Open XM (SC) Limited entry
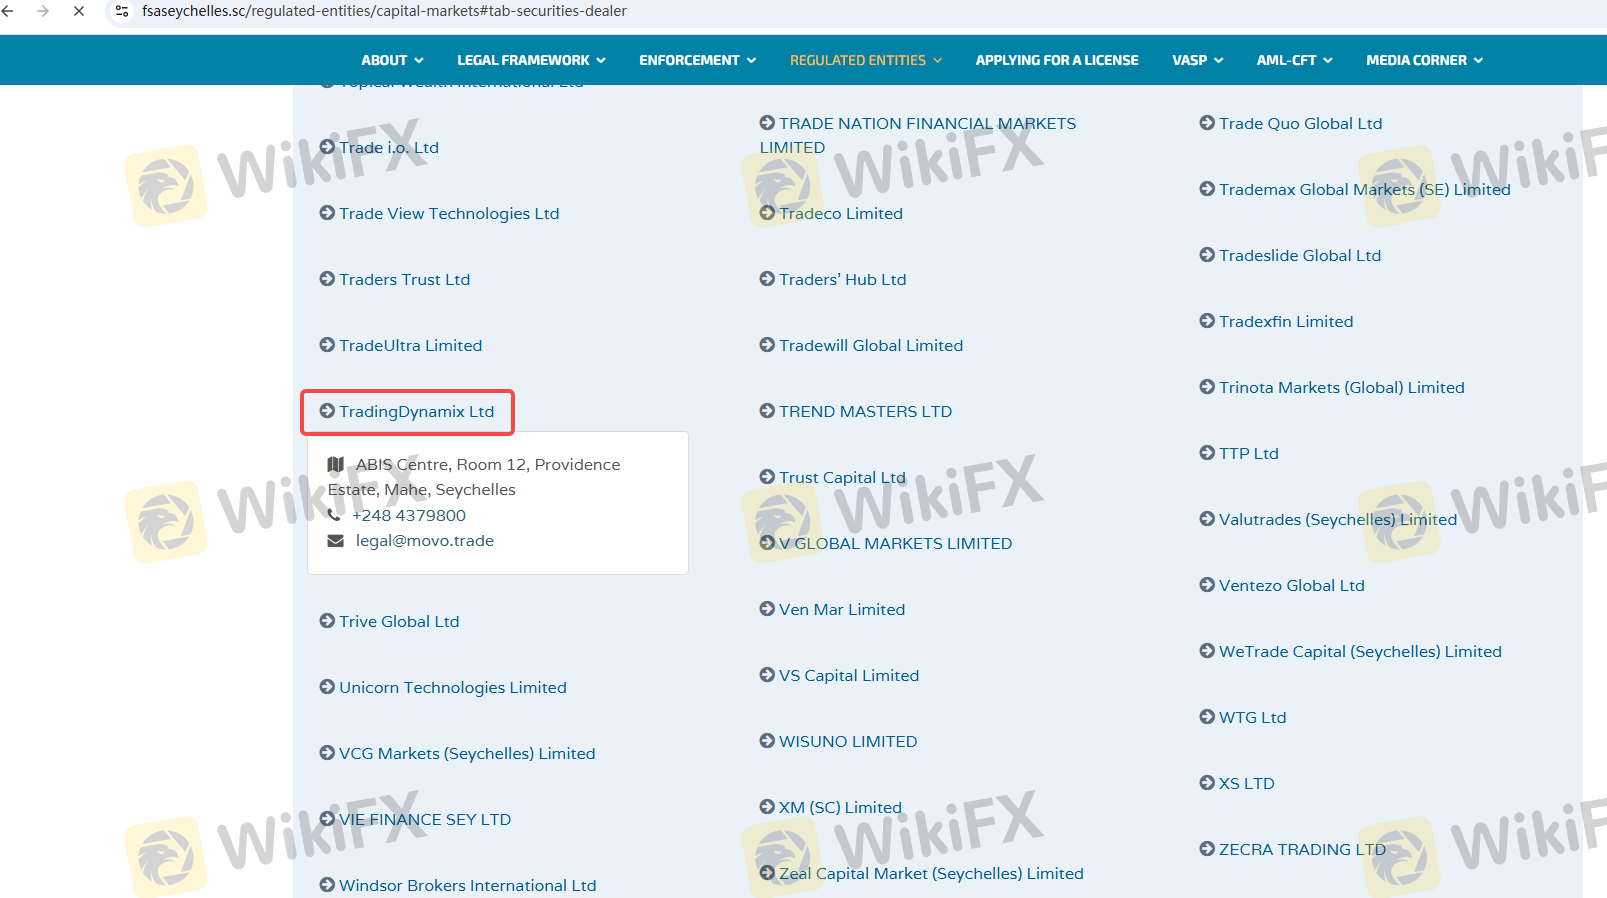 click(840, 807)
